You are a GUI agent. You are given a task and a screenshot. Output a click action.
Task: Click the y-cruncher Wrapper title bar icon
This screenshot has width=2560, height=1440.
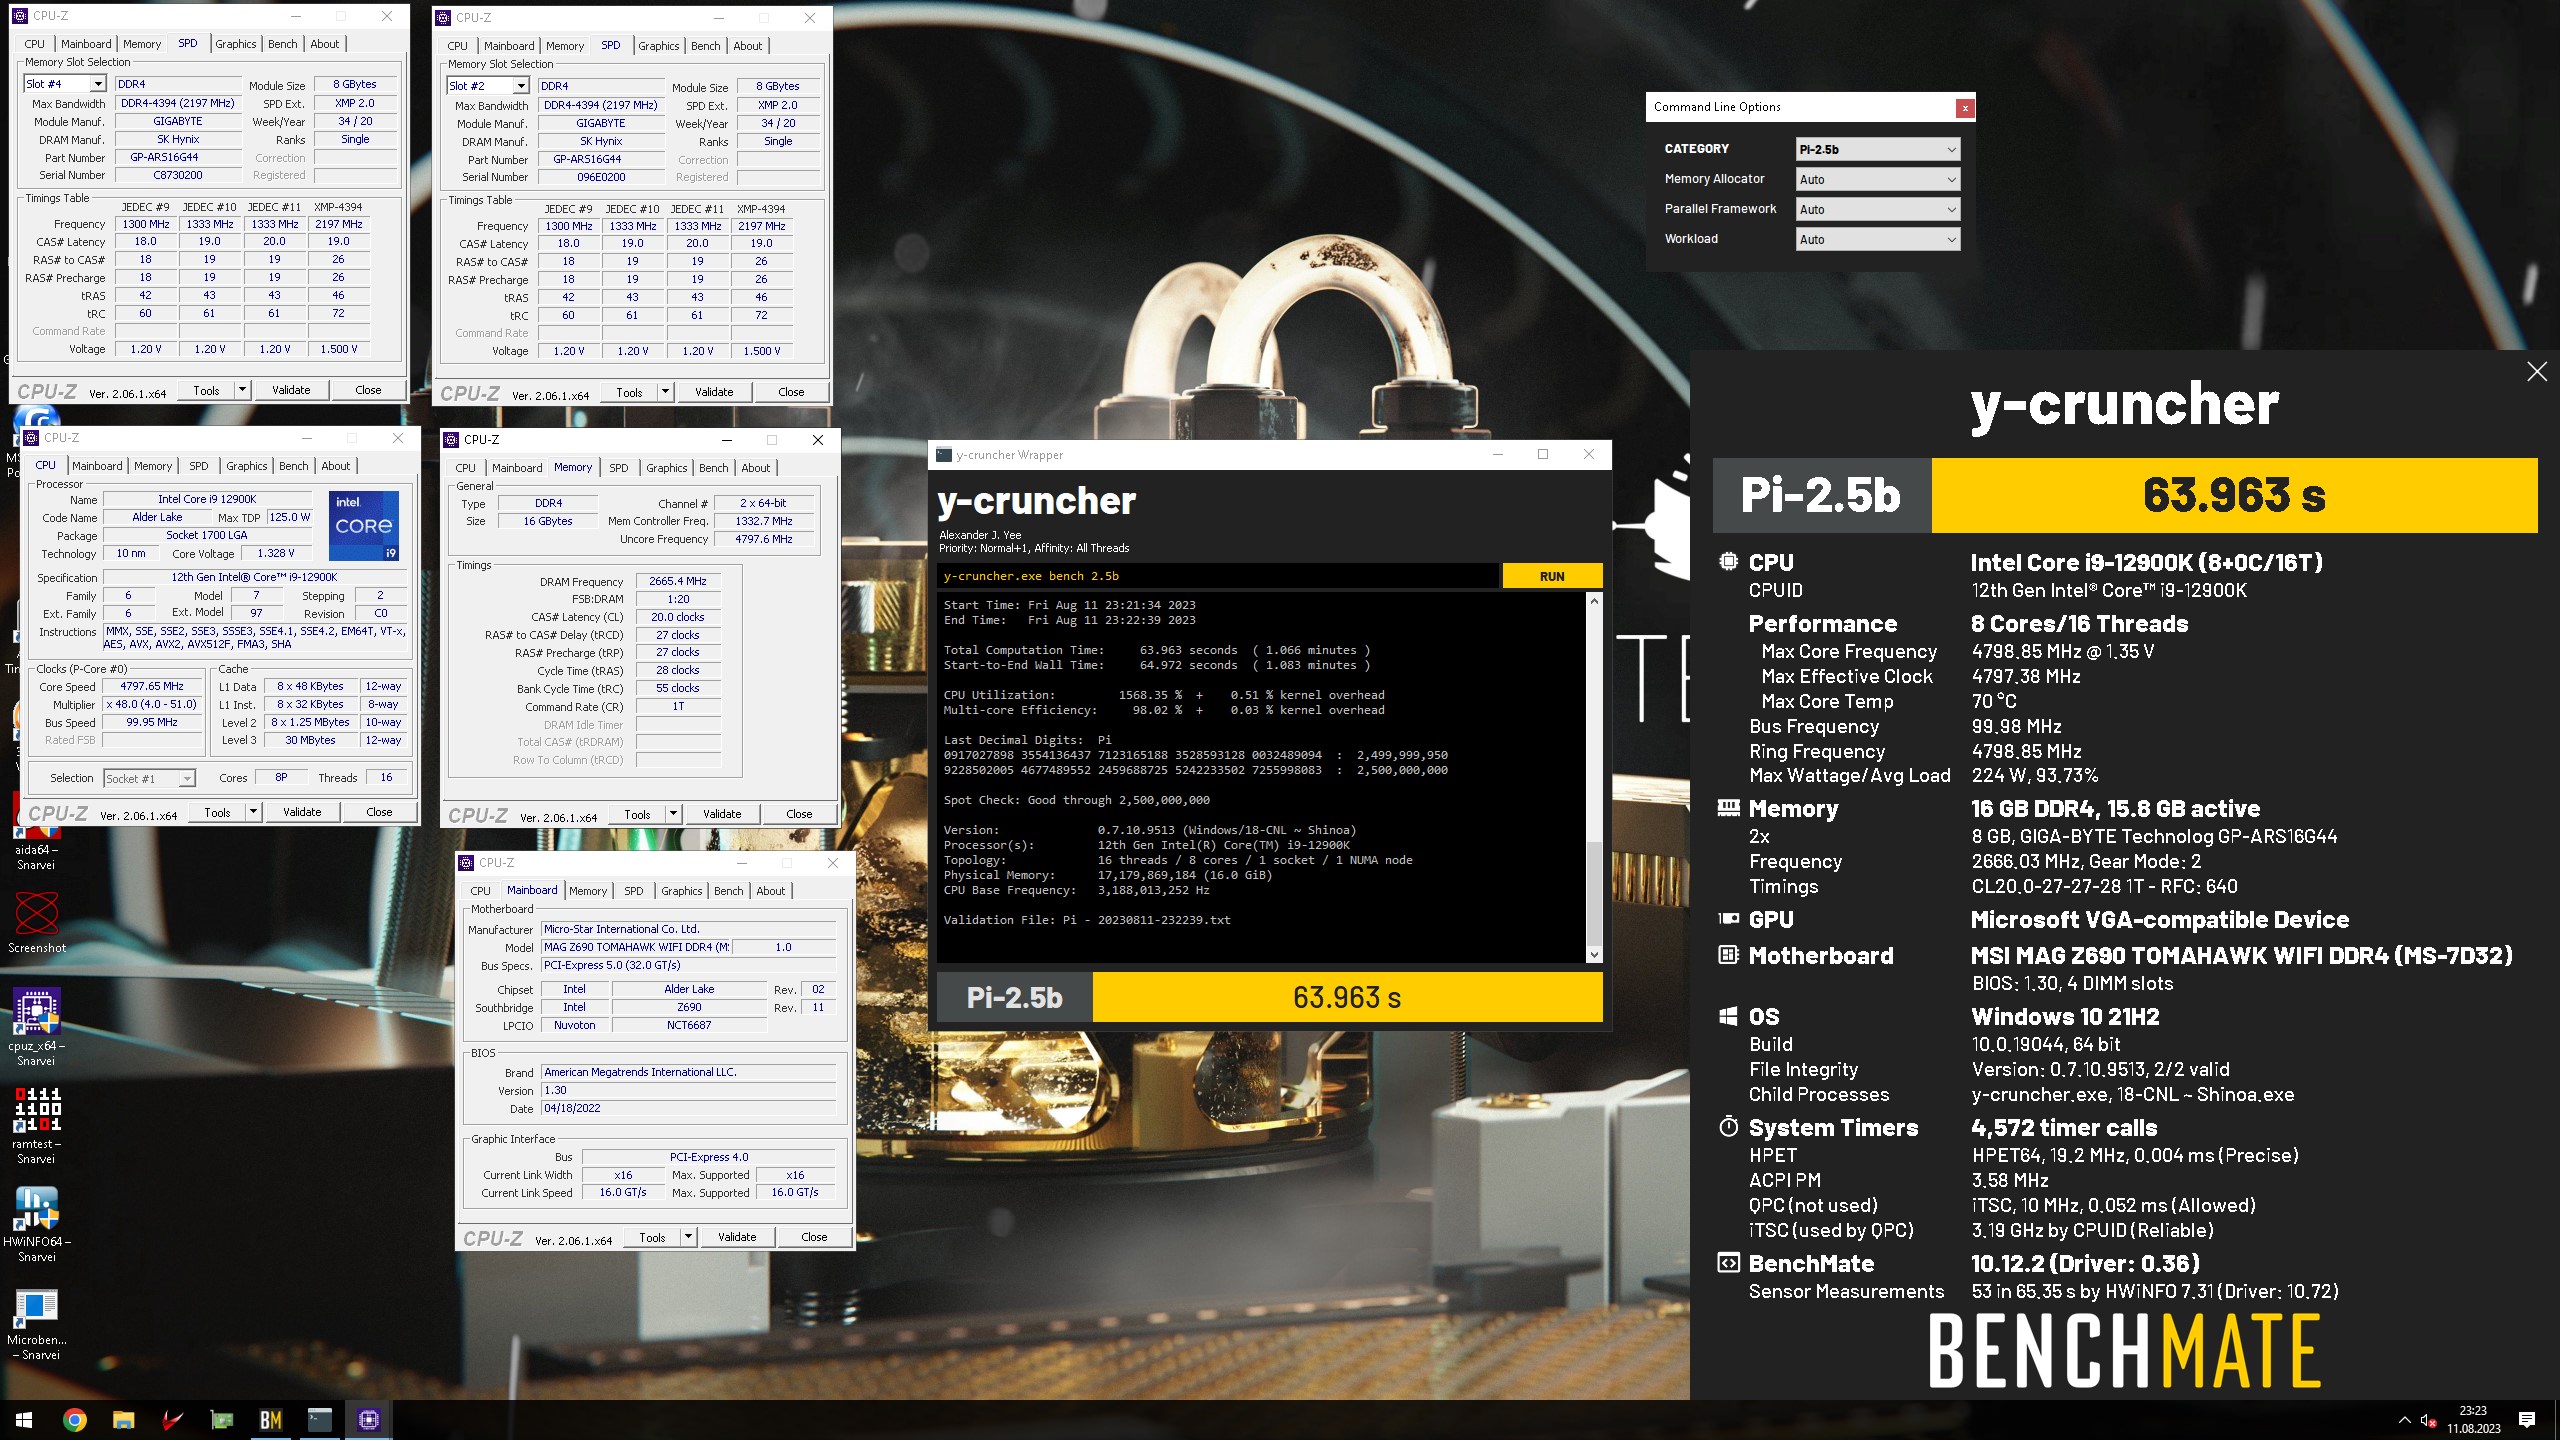943,455
